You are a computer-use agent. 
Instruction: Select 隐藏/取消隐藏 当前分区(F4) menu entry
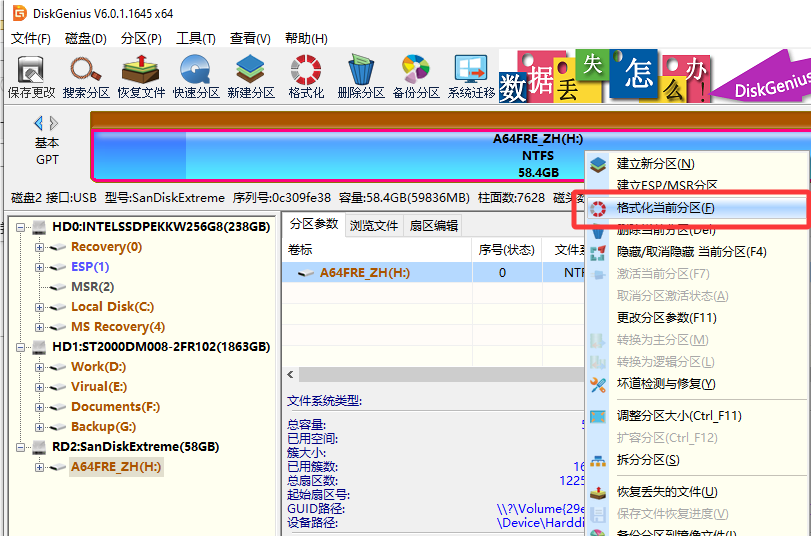click(697, 252)
